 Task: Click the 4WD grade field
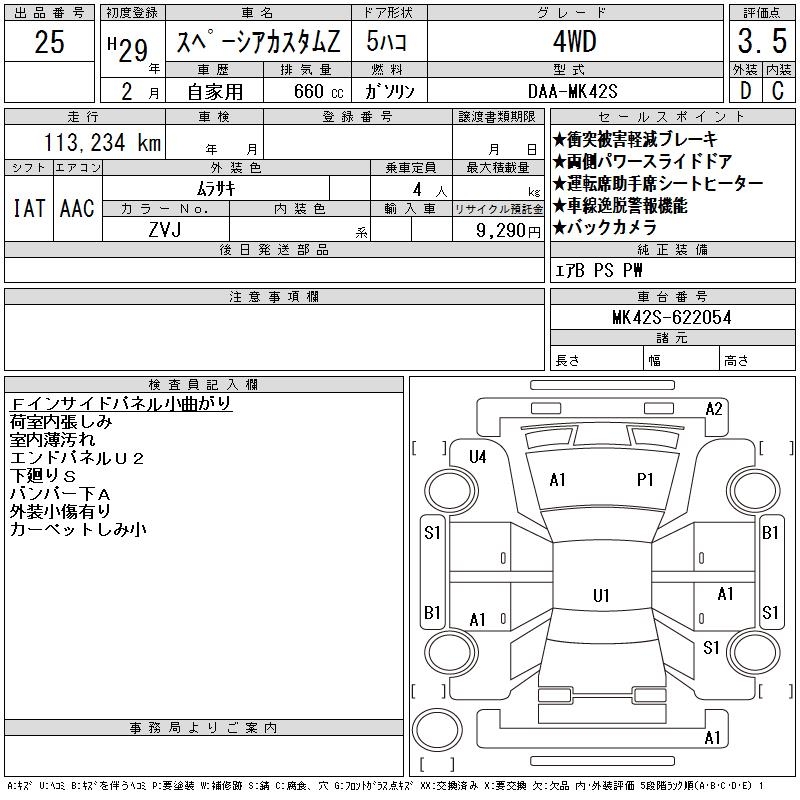pos(587,43)
